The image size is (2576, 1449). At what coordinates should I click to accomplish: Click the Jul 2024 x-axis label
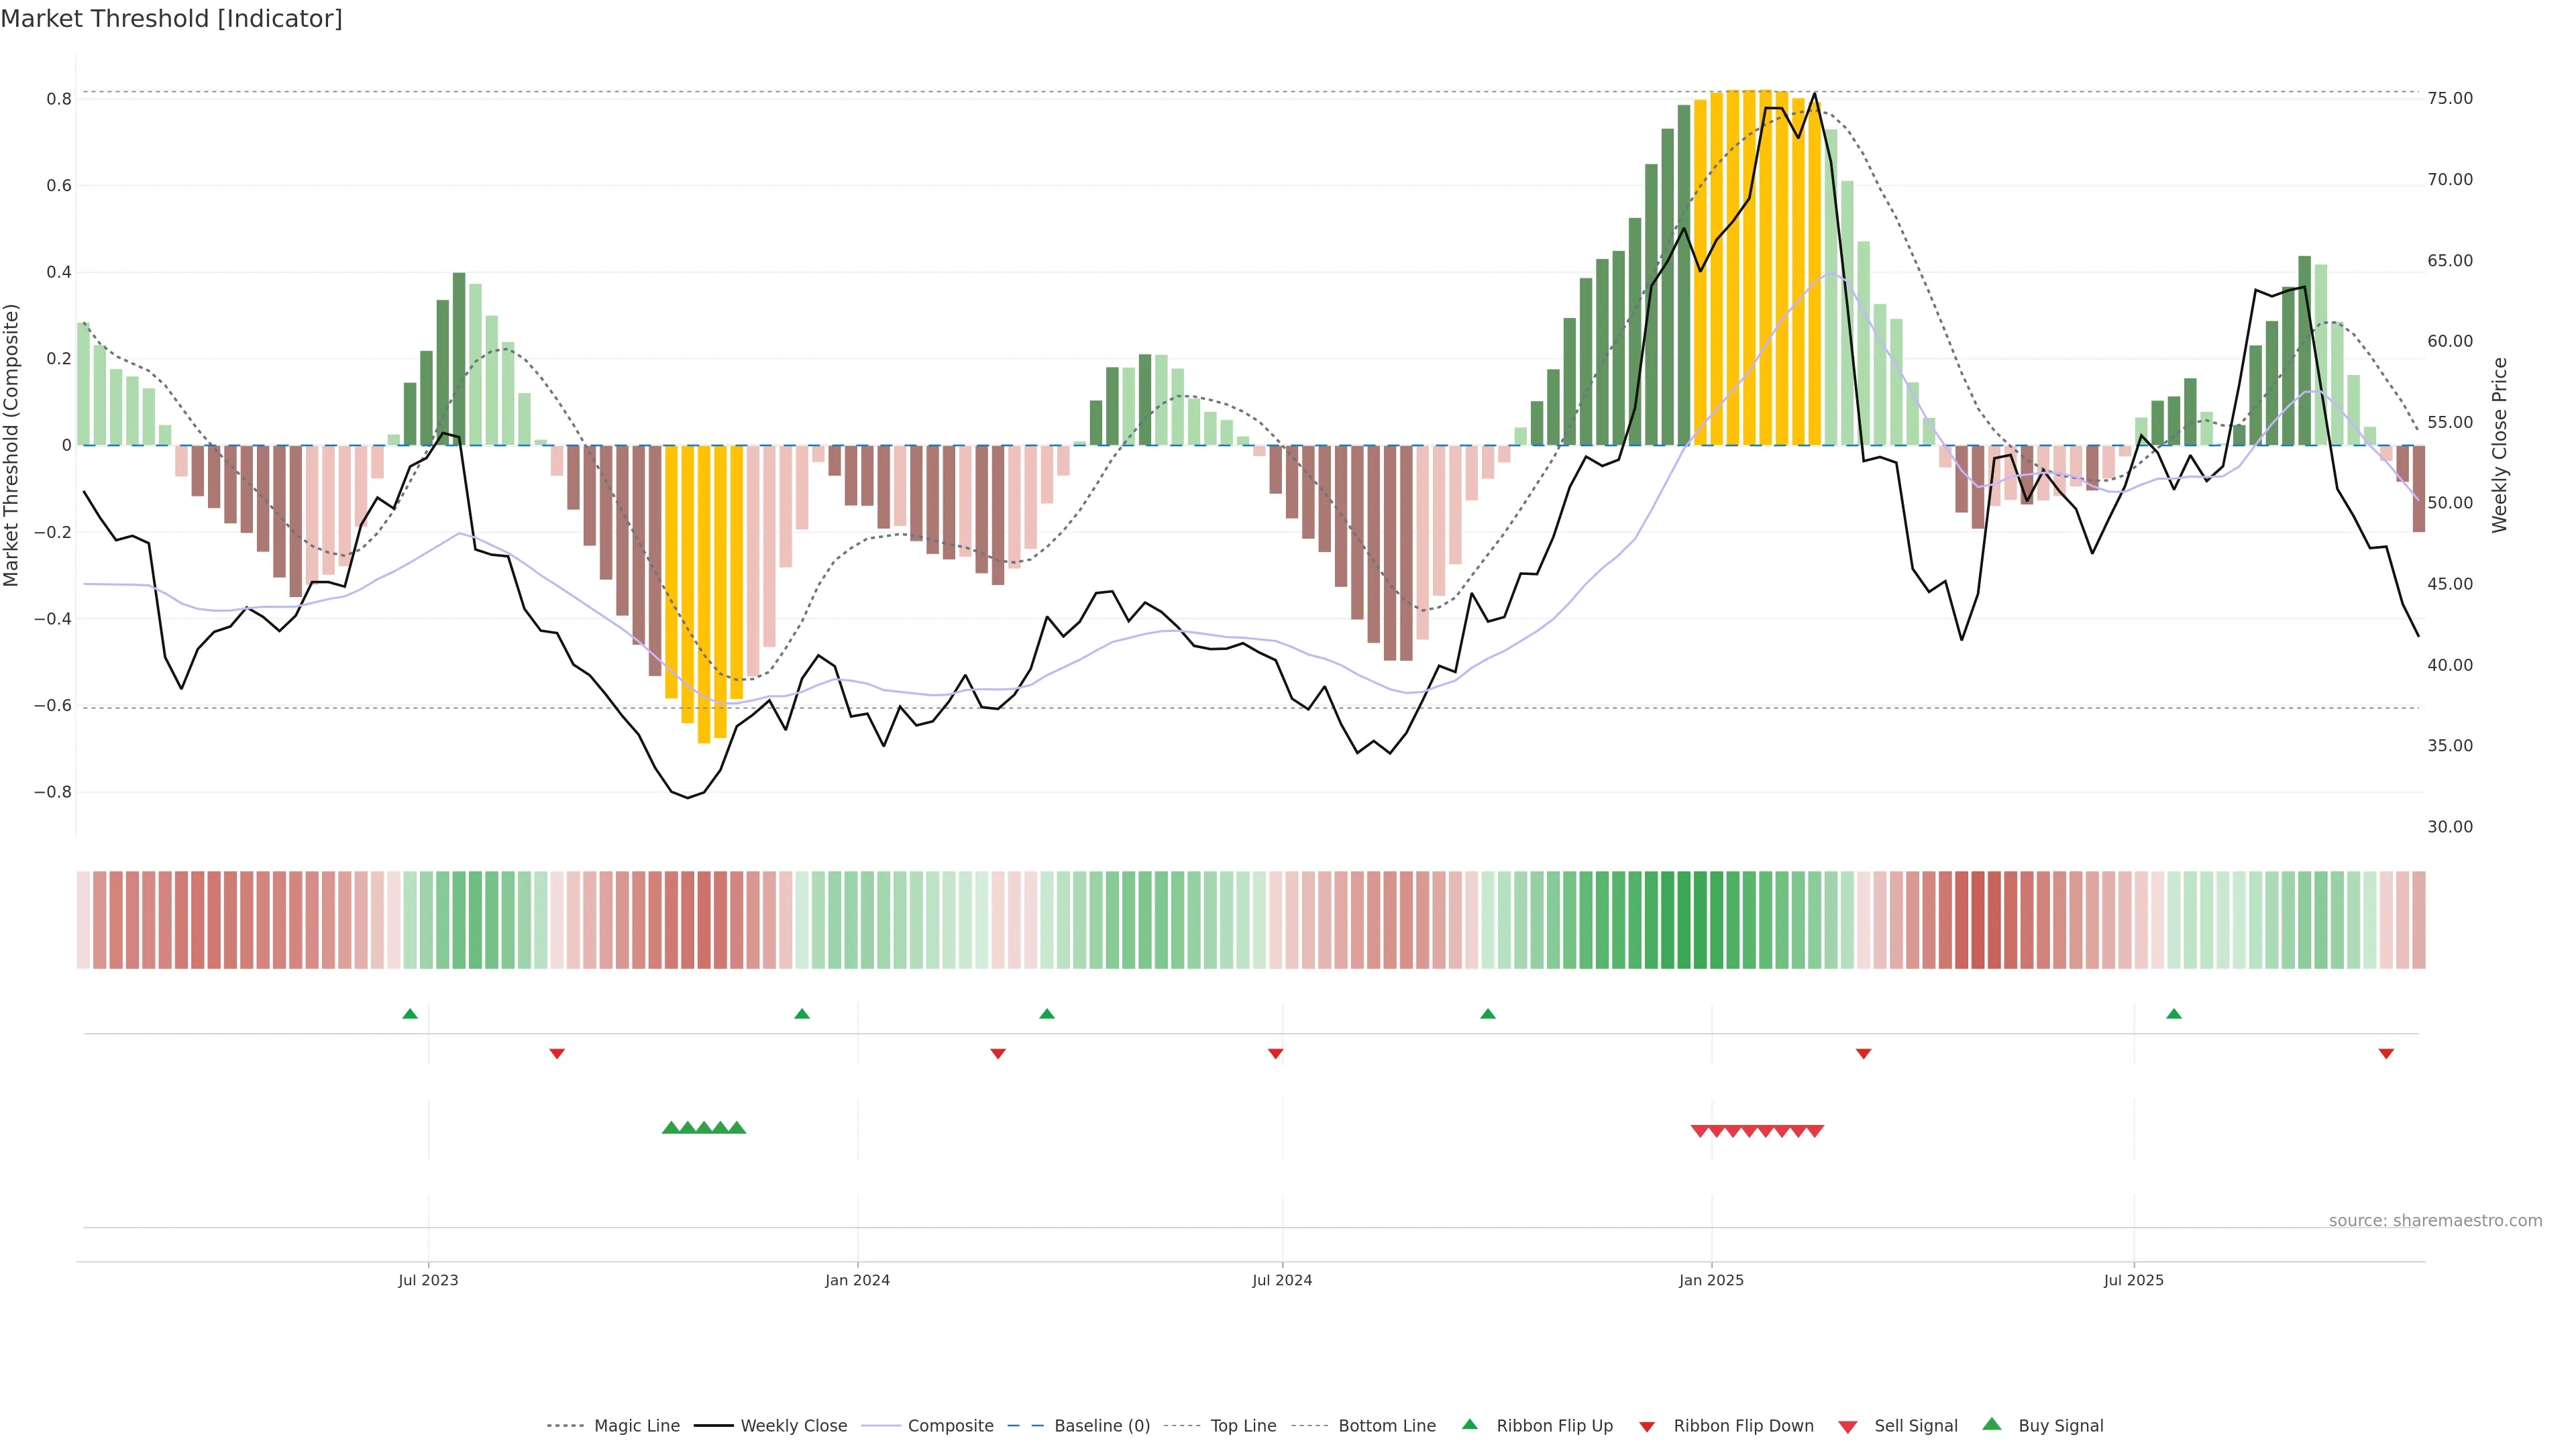[x=1282, y=1280]
